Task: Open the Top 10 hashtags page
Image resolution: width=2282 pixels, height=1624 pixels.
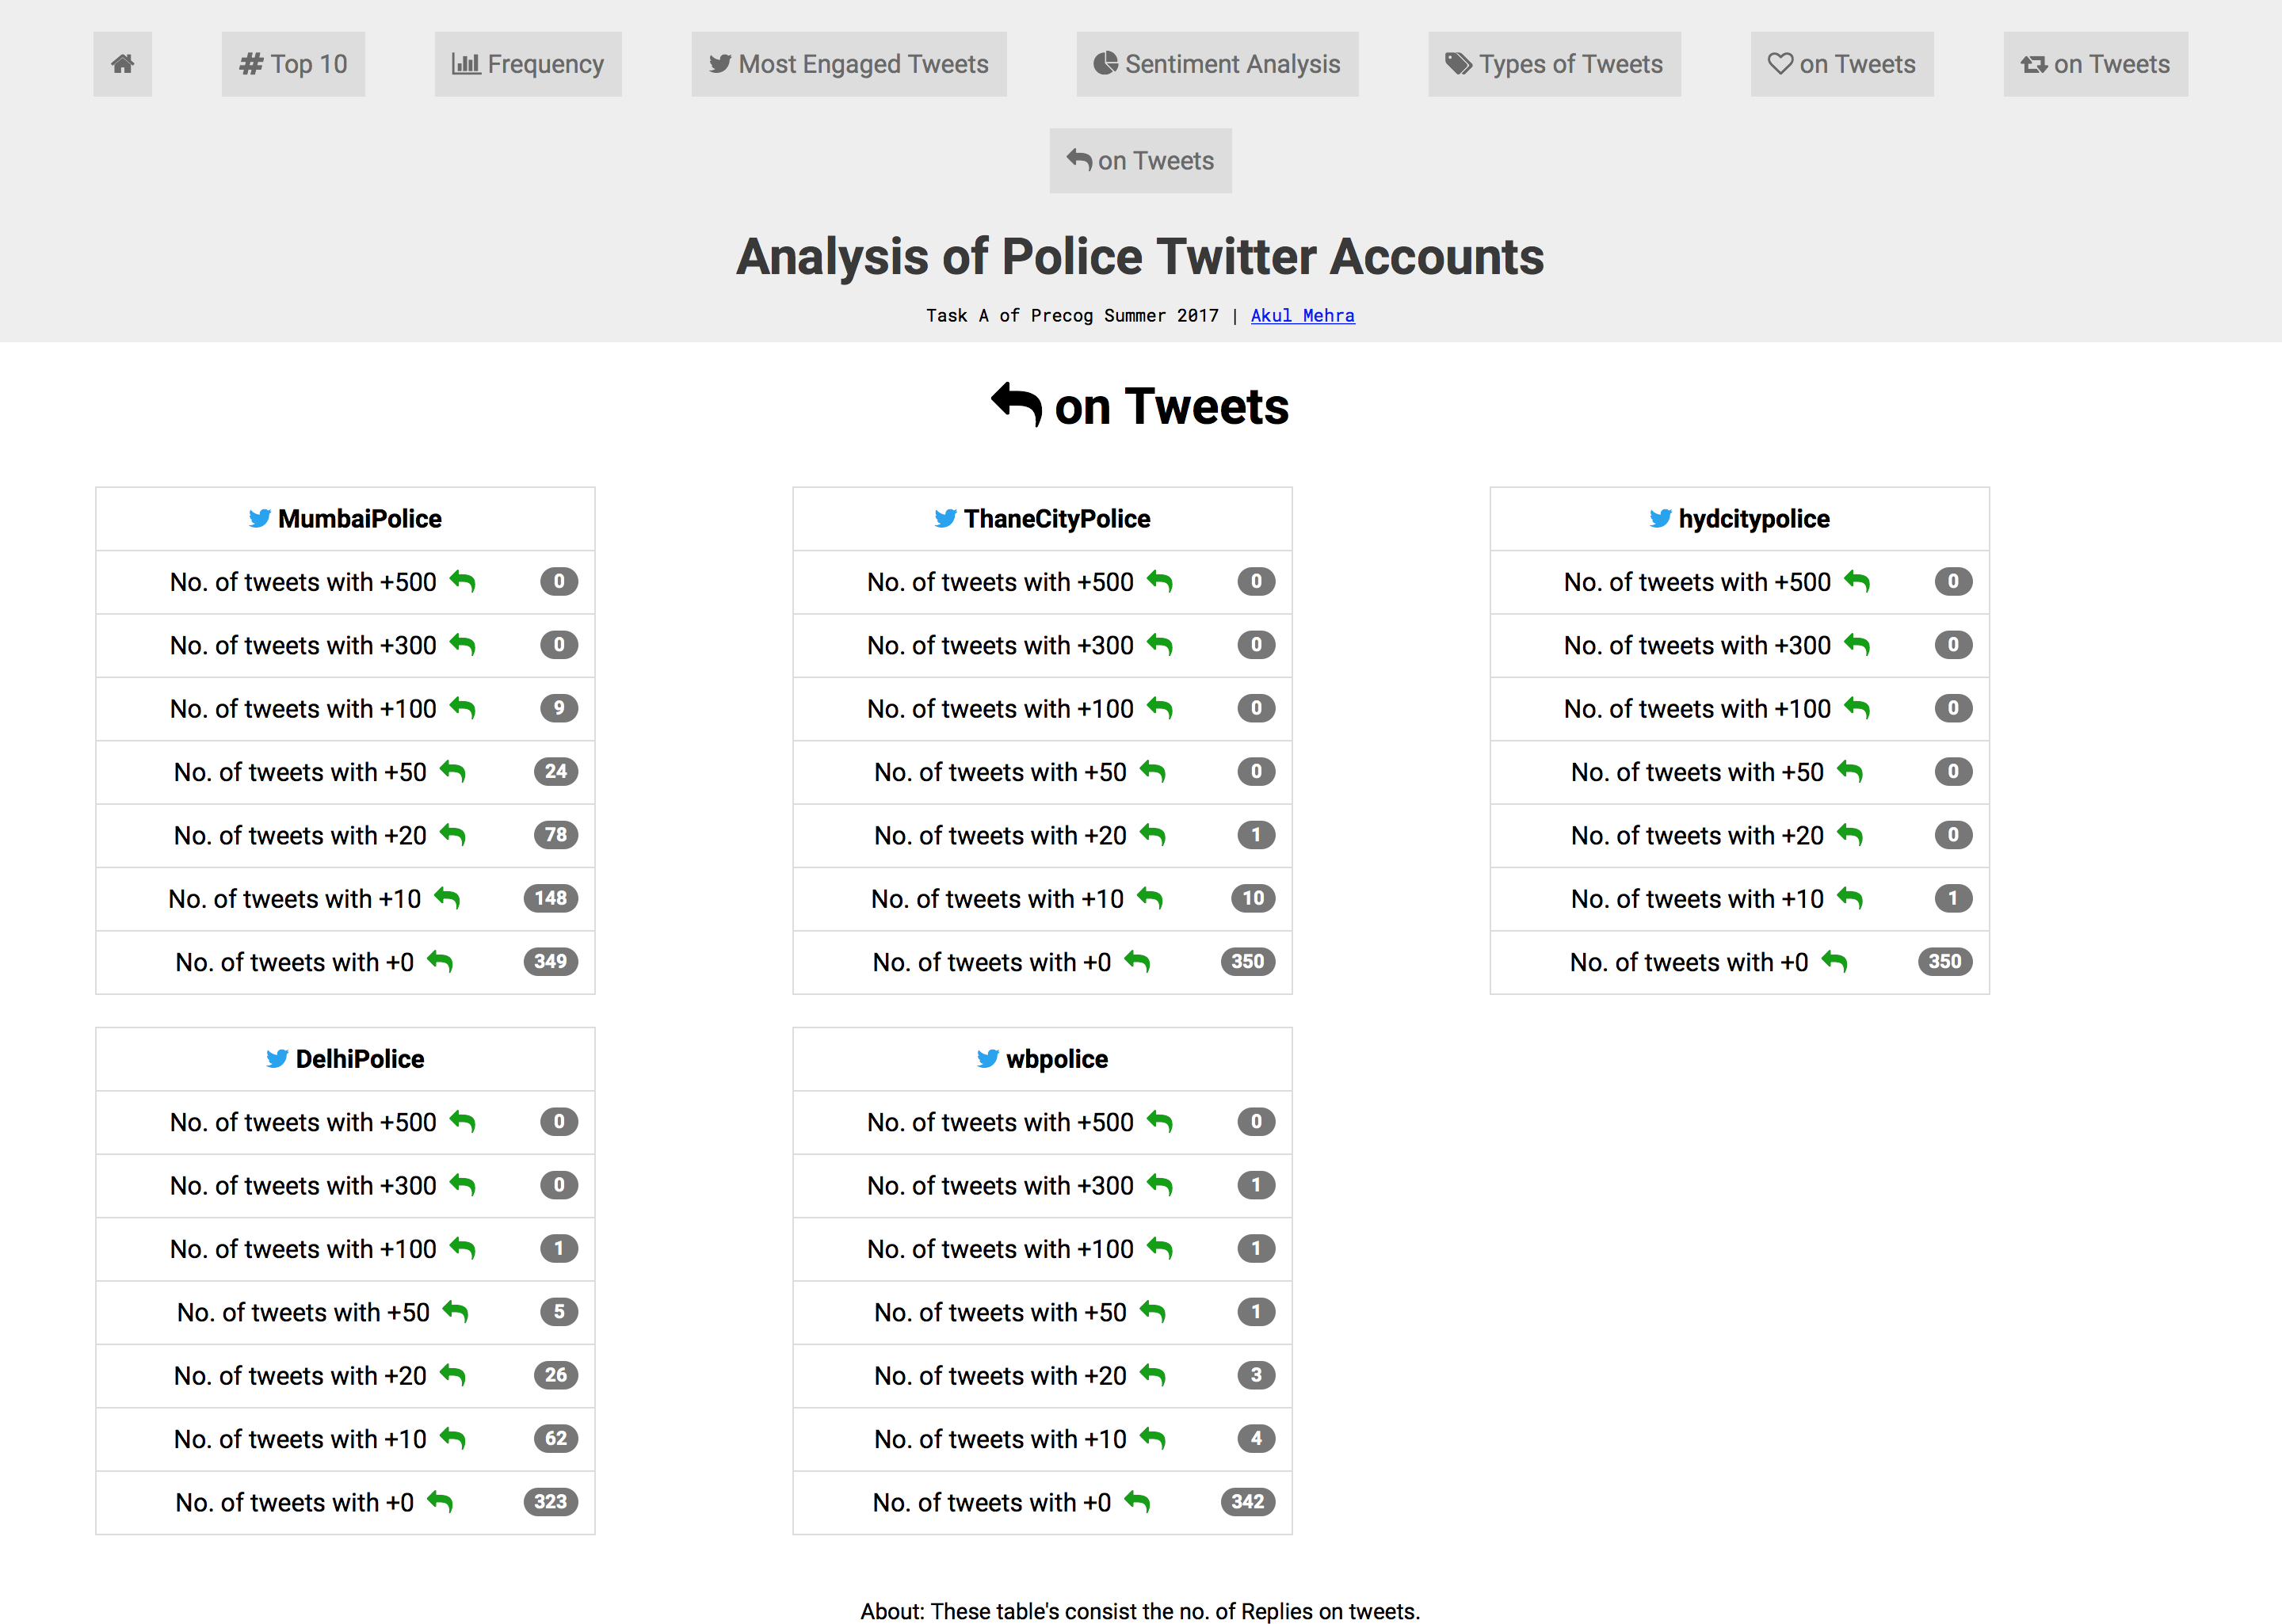Action: [293, 64]
